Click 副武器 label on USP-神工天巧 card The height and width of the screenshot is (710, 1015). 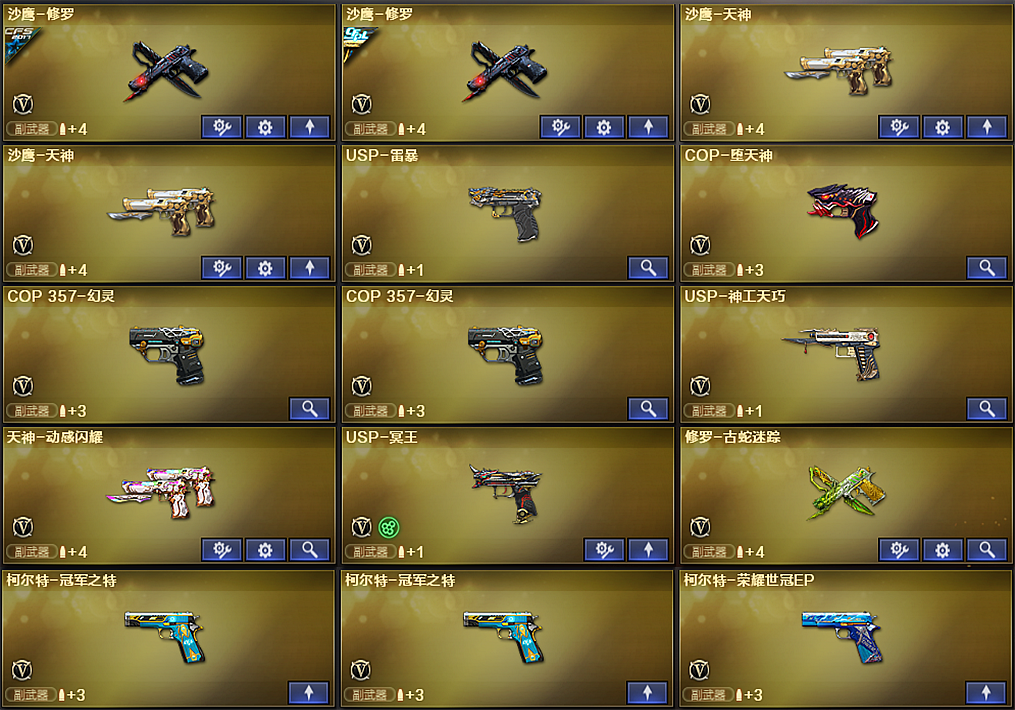coord(709,411)
